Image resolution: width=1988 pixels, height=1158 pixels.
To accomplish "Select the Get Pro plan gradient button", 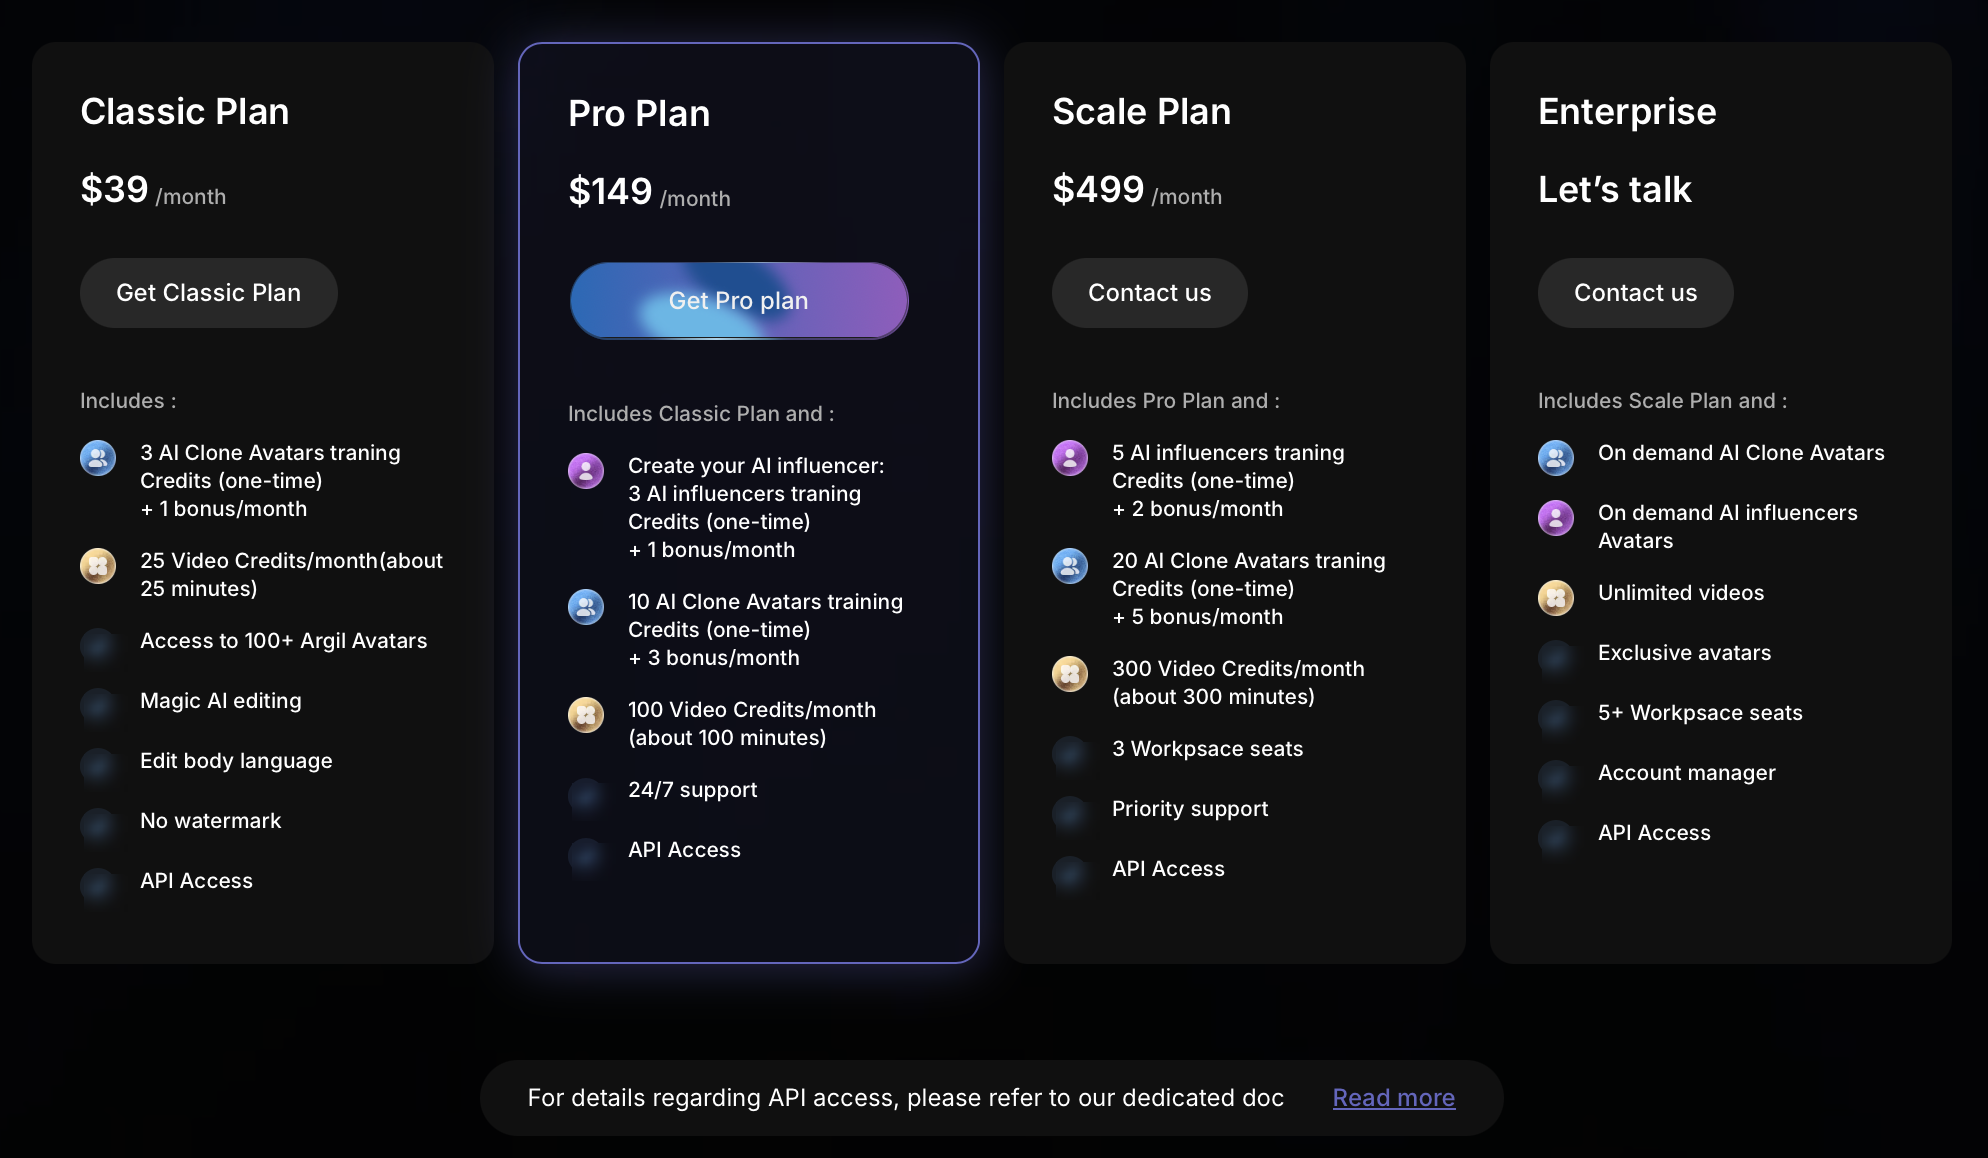I will pos(739,301).
